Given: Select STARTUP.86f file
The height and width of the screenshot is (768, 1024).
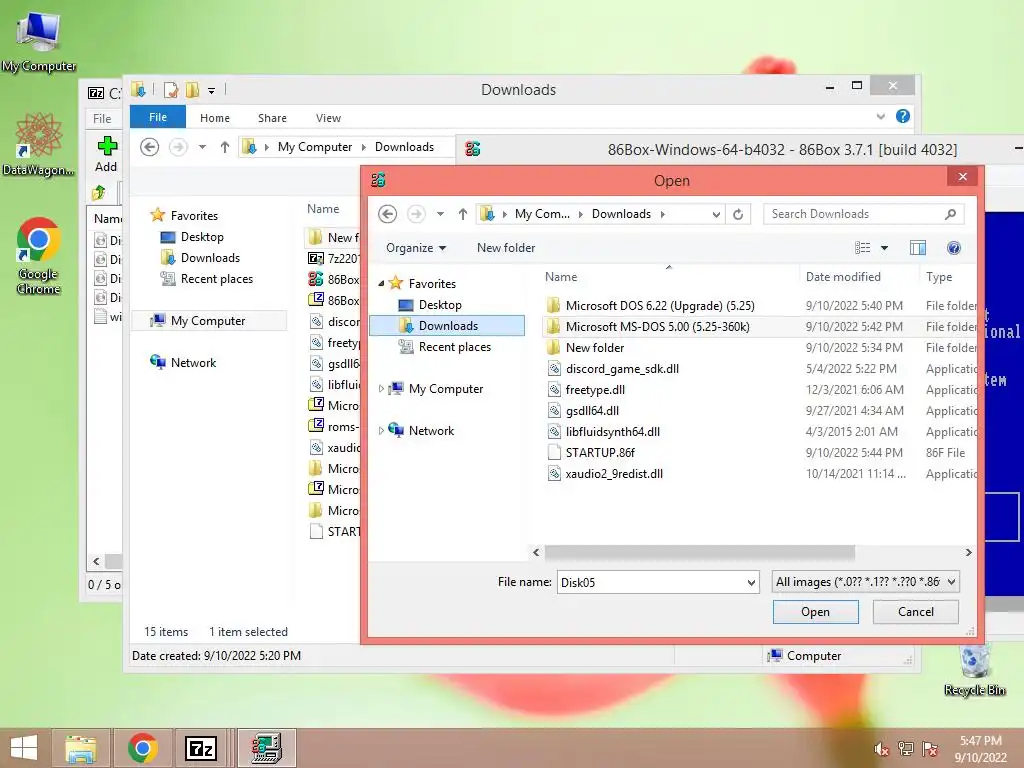Looking at the screenshot, I should pos(600,453).
